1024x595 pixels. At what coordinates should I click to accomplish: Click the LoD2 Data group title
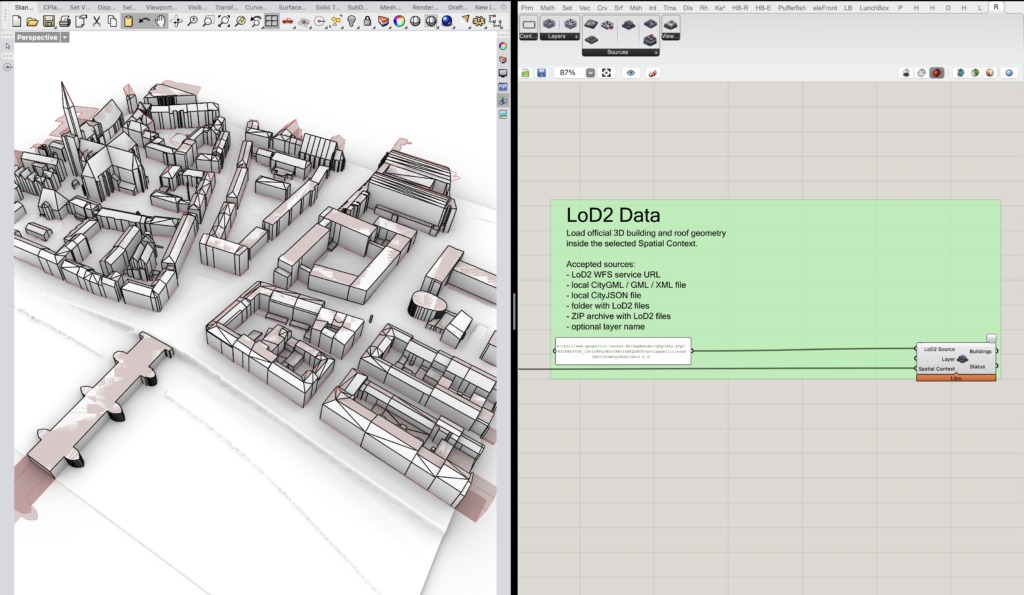pyautogui.click(x=613, y=215)
